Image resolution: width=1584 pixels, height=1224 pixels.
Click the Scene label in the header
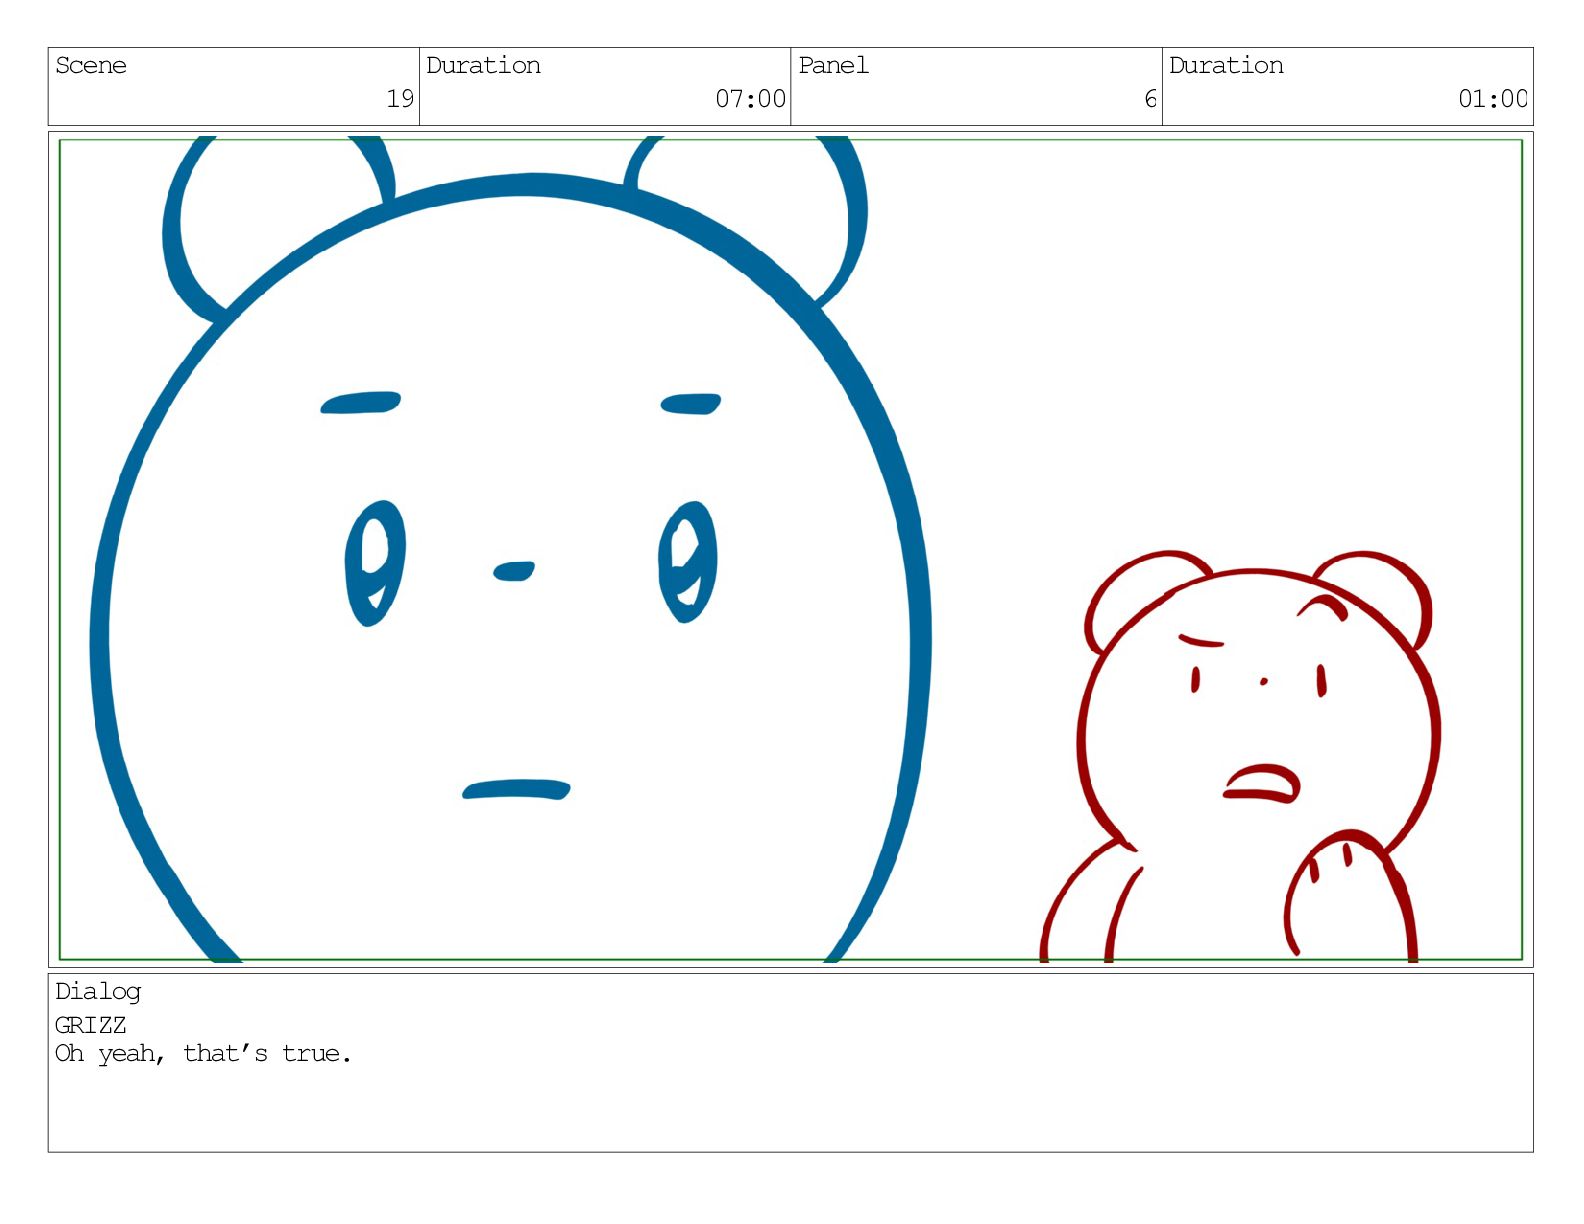click(x=91, y=66)
